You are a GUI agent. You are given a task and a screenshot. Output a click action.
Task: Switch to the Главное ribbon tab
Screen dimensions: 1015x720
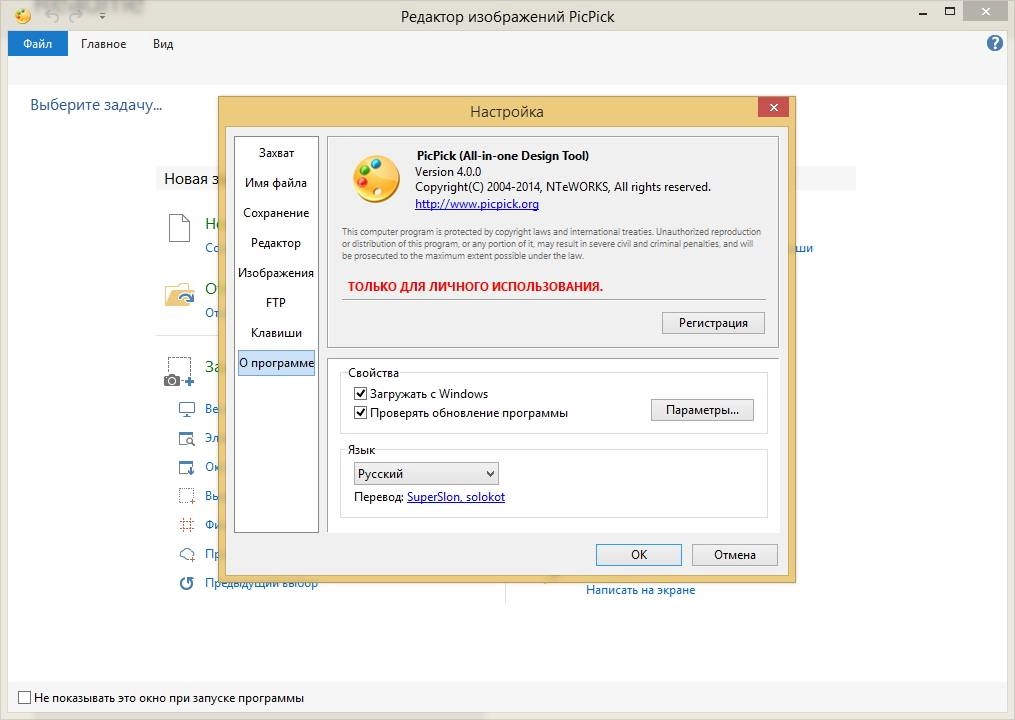[x=104, y=44]
